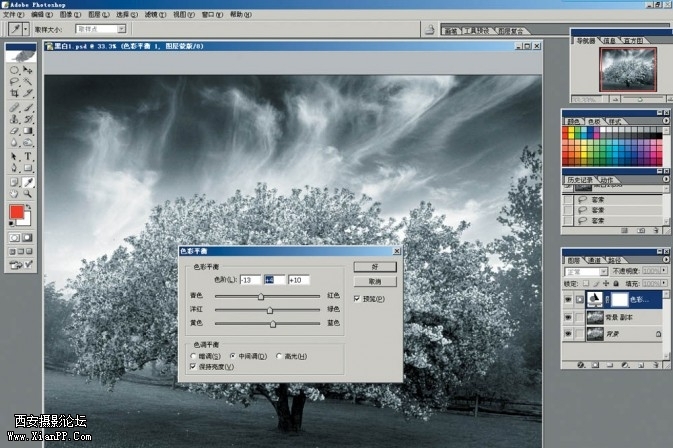Click the 好 (OK) button
673x448 pixels.
click(374, 267)
